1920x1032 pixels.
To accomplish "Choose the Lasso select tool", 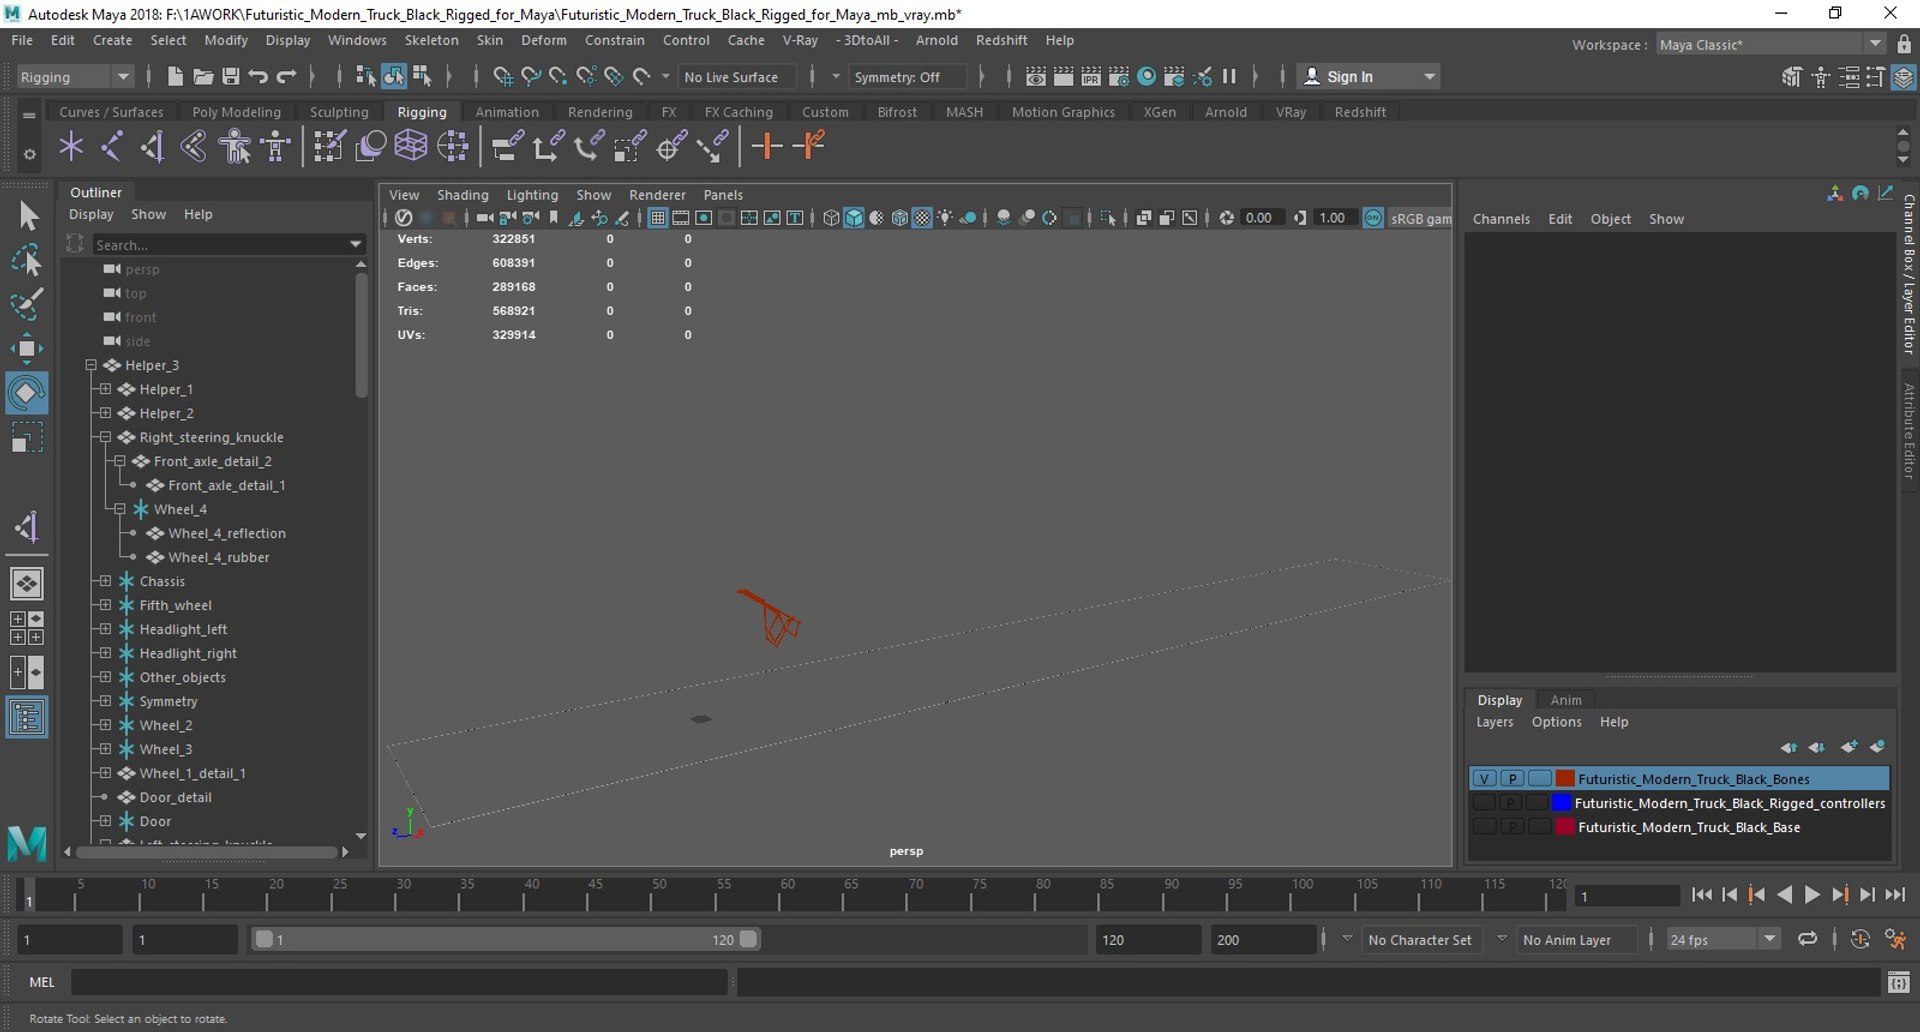I will (27, 260).
